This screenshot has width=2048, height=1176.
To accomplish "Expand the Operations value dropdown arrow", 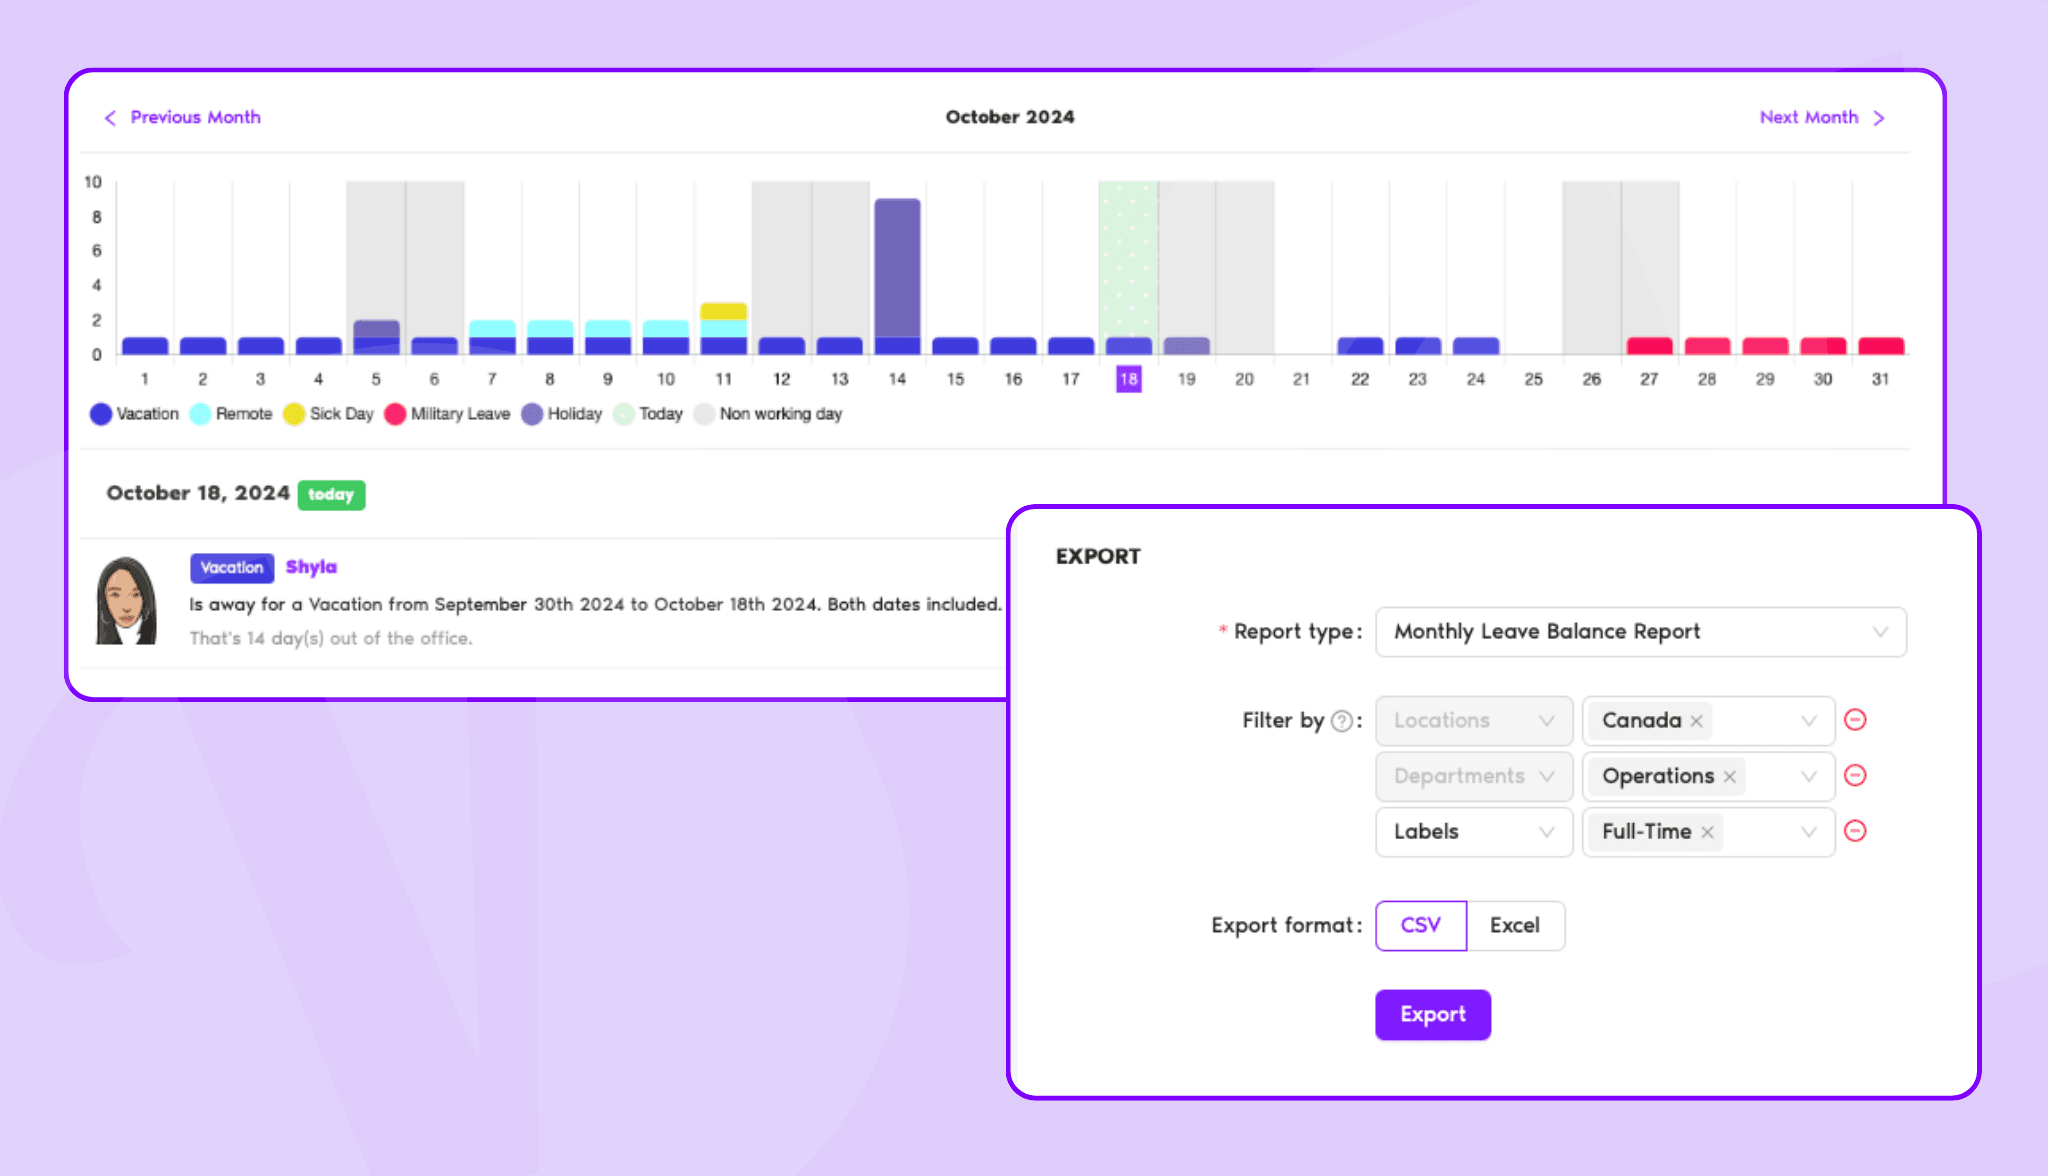I will pyautogui.click(x=1809, y=777).
